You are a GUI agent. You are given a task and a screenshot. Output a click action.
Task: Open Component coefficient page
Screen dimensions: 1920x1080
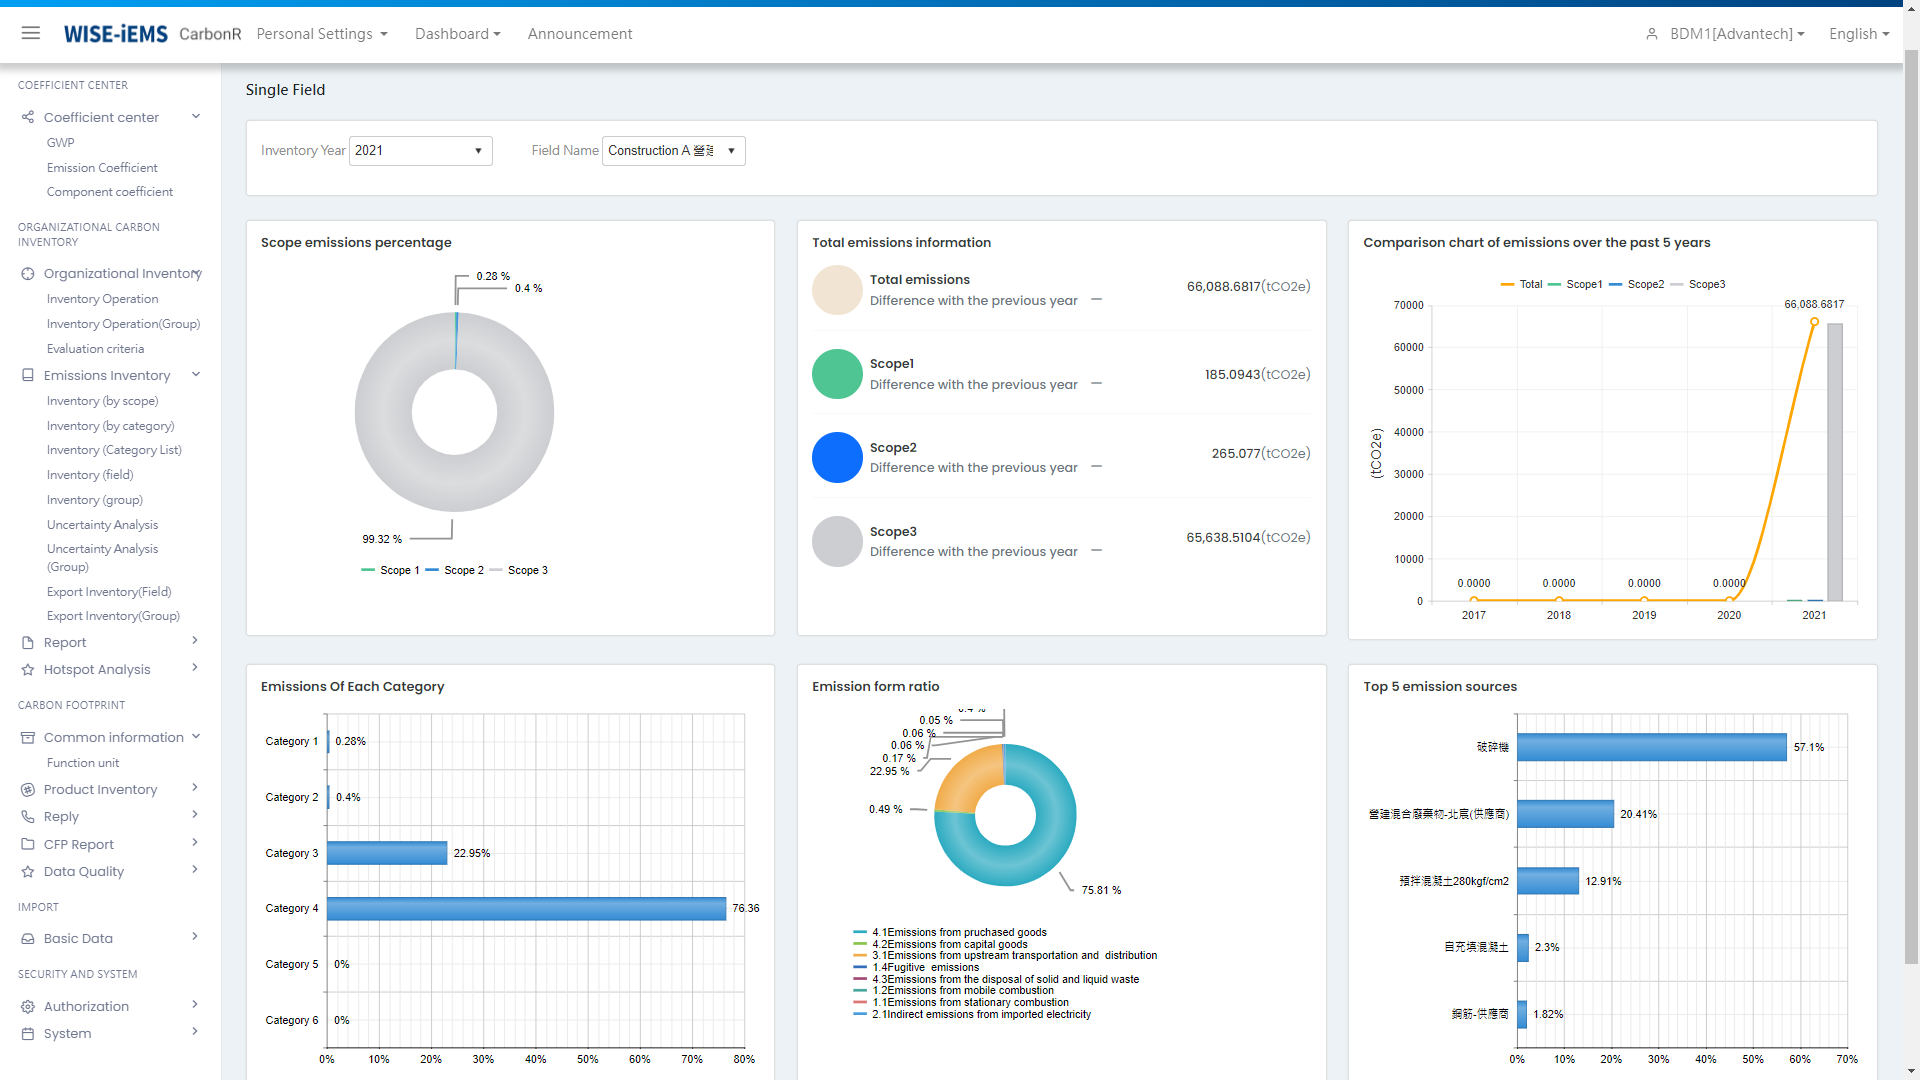pyautogui.click(x=110, y=192)
